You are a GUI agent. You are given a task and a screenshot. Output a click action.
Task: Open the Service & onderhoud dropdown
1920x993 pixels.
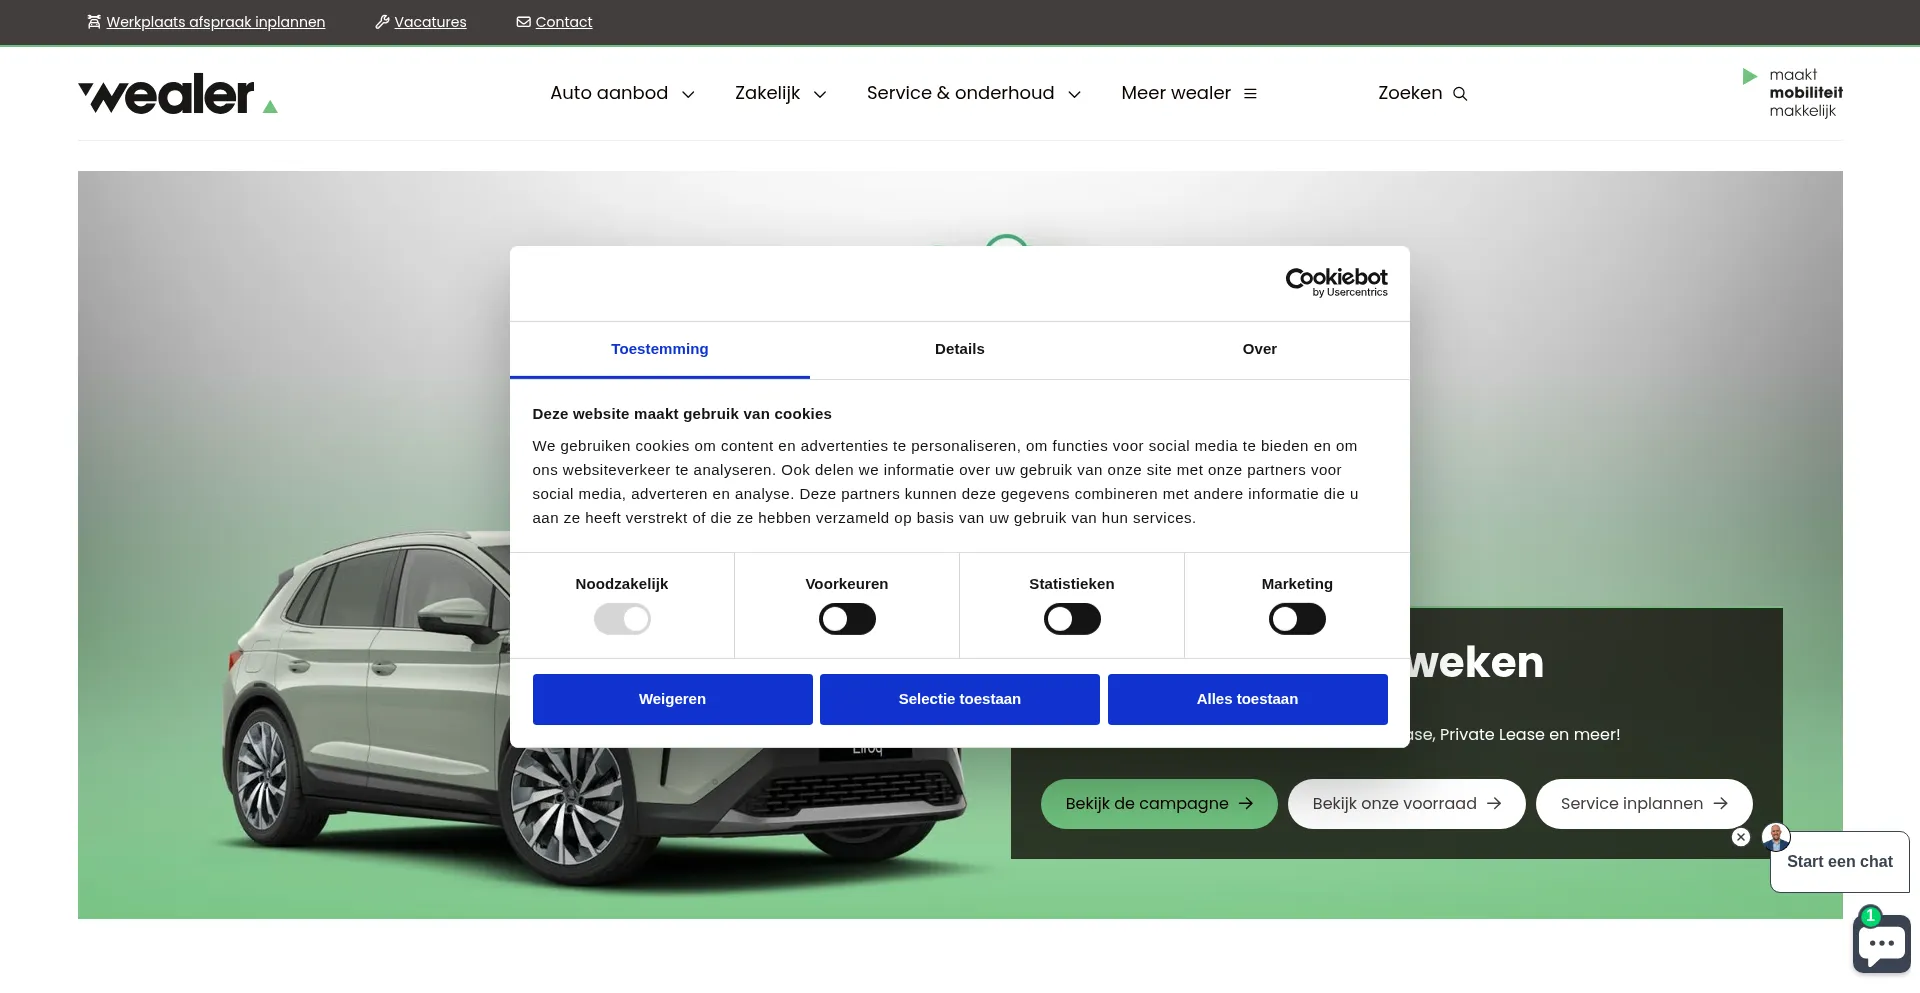1074,94
